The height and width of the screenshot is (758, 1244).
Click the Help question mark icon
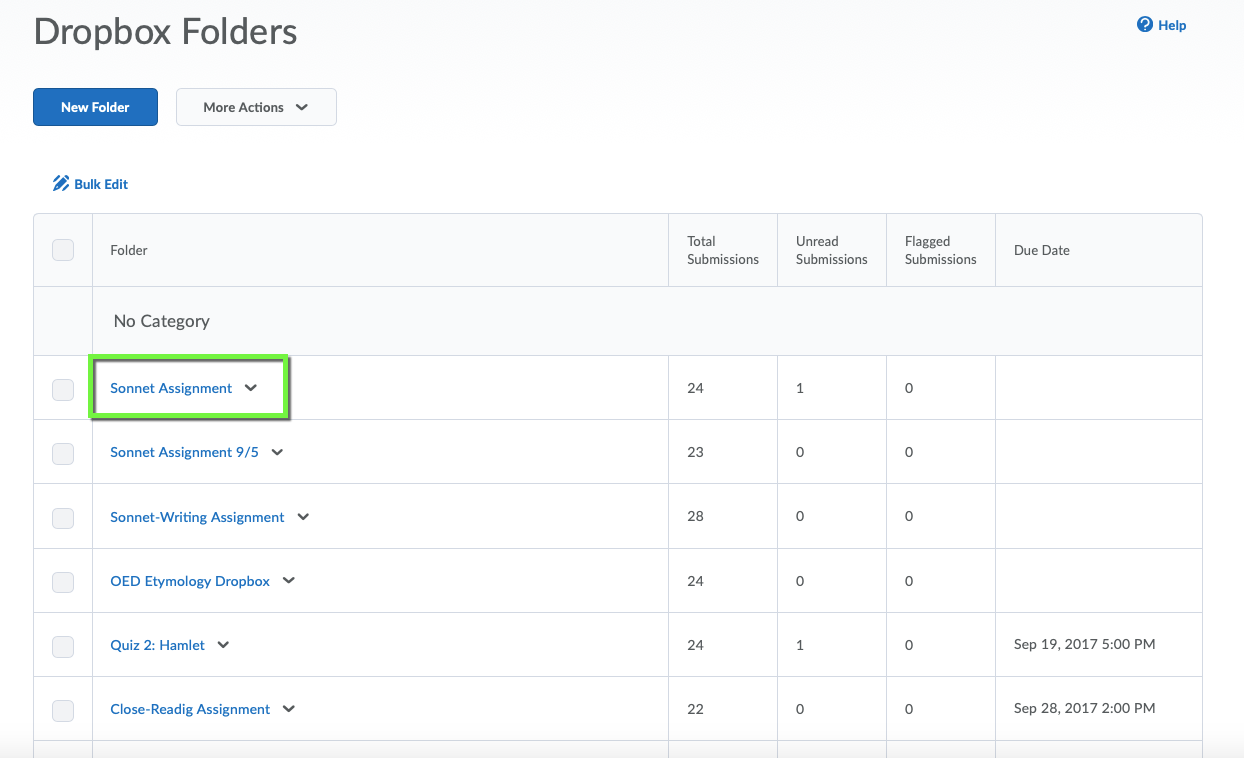[1145, 25]
